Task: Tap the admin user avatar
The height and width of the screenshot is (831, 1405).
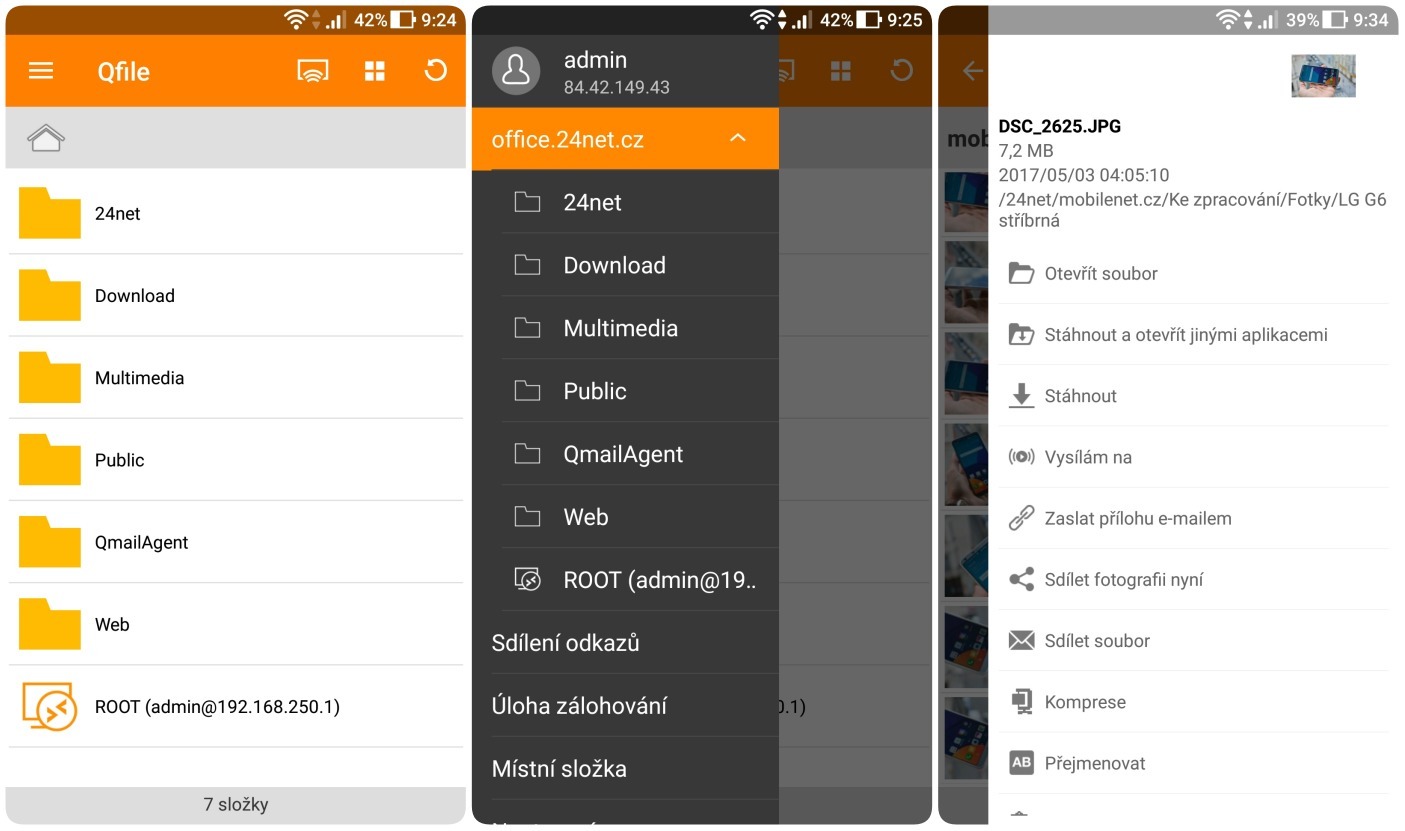Action: pos(516,71)
